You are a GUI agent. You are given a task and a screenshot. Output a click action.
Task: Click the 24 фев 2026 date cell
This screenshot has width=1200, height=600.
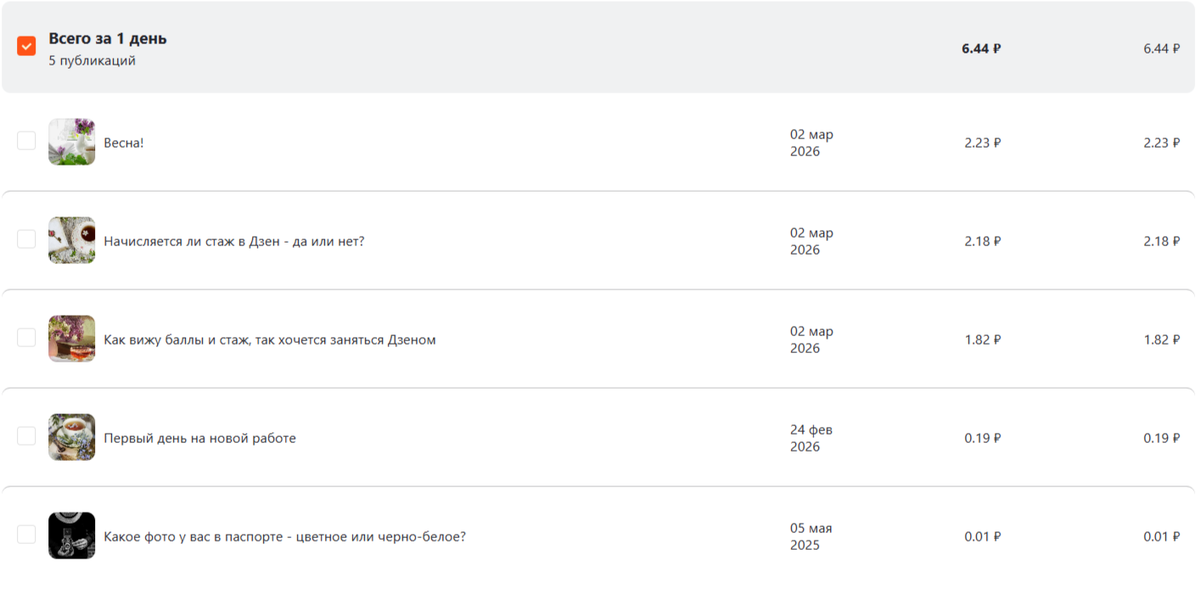811,438
